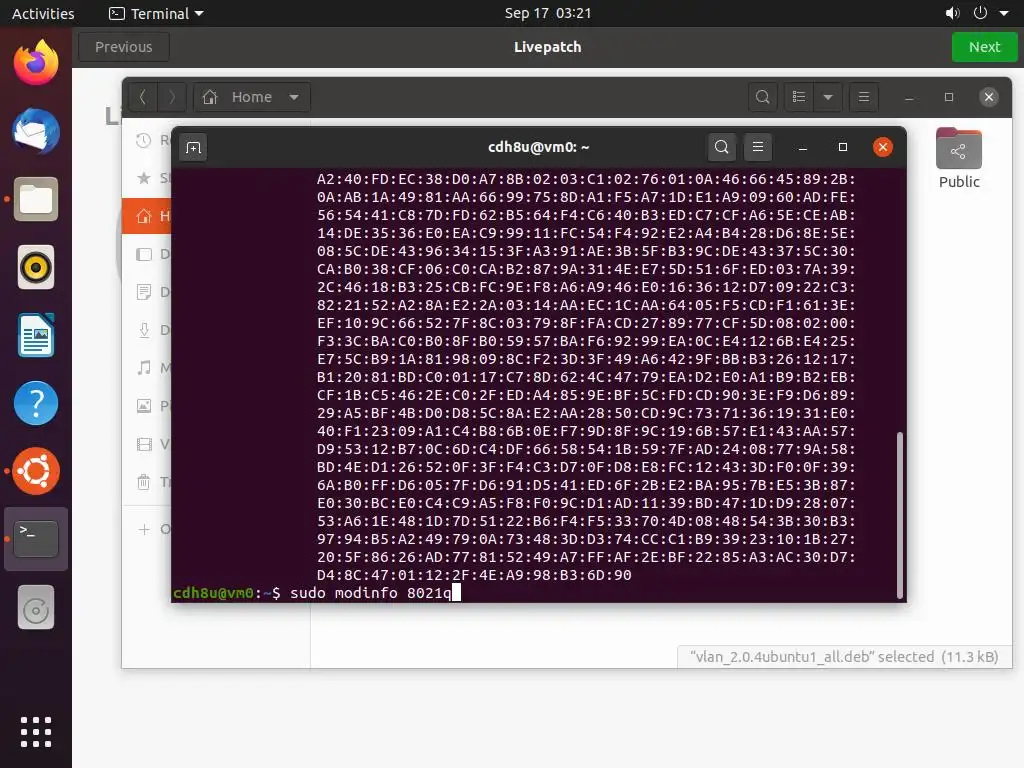Click the volume icon in top bar

pos(953,13)
